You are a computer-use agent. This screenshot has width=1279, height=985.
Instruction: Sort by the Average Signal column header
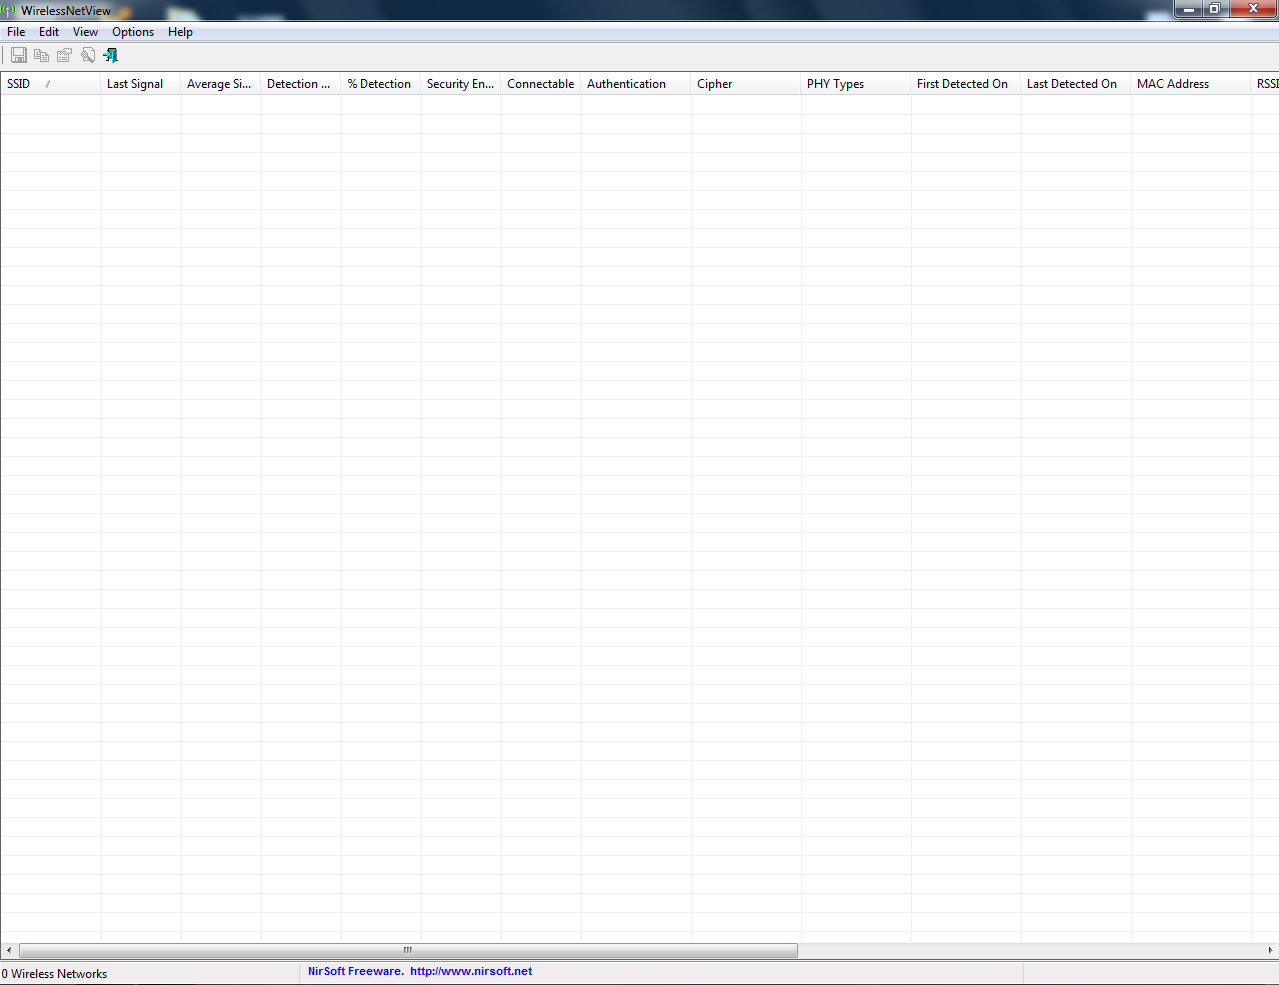coord(221,84)
